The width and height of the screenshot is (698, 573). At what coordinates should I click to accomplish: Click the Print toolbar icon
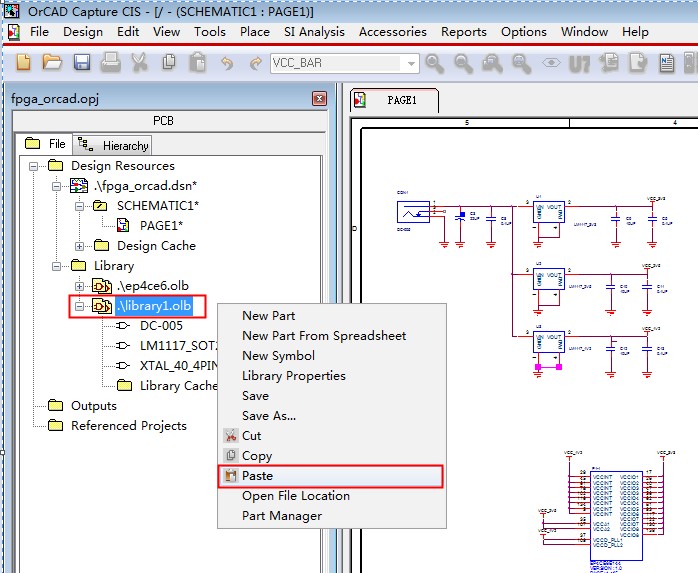(110, 62)
